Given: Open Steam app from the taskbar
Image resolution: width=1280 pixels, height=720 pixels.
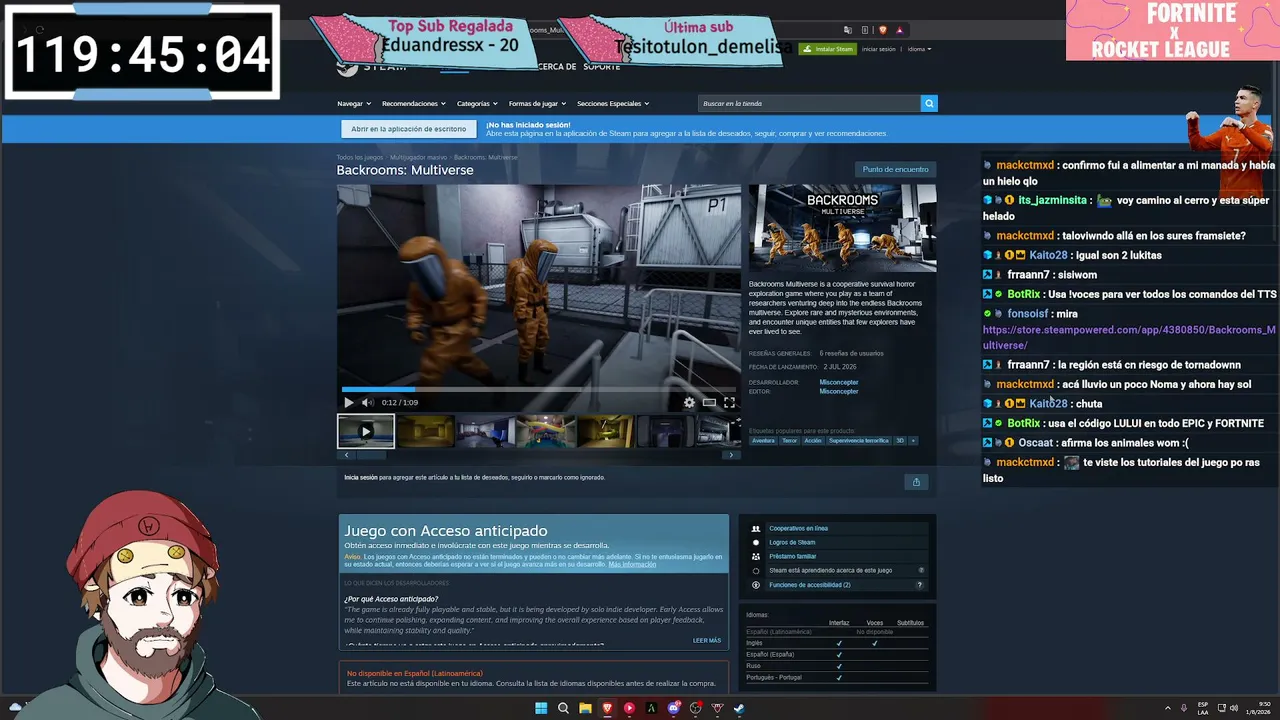Looking at the screenshot, I should 739,708.
